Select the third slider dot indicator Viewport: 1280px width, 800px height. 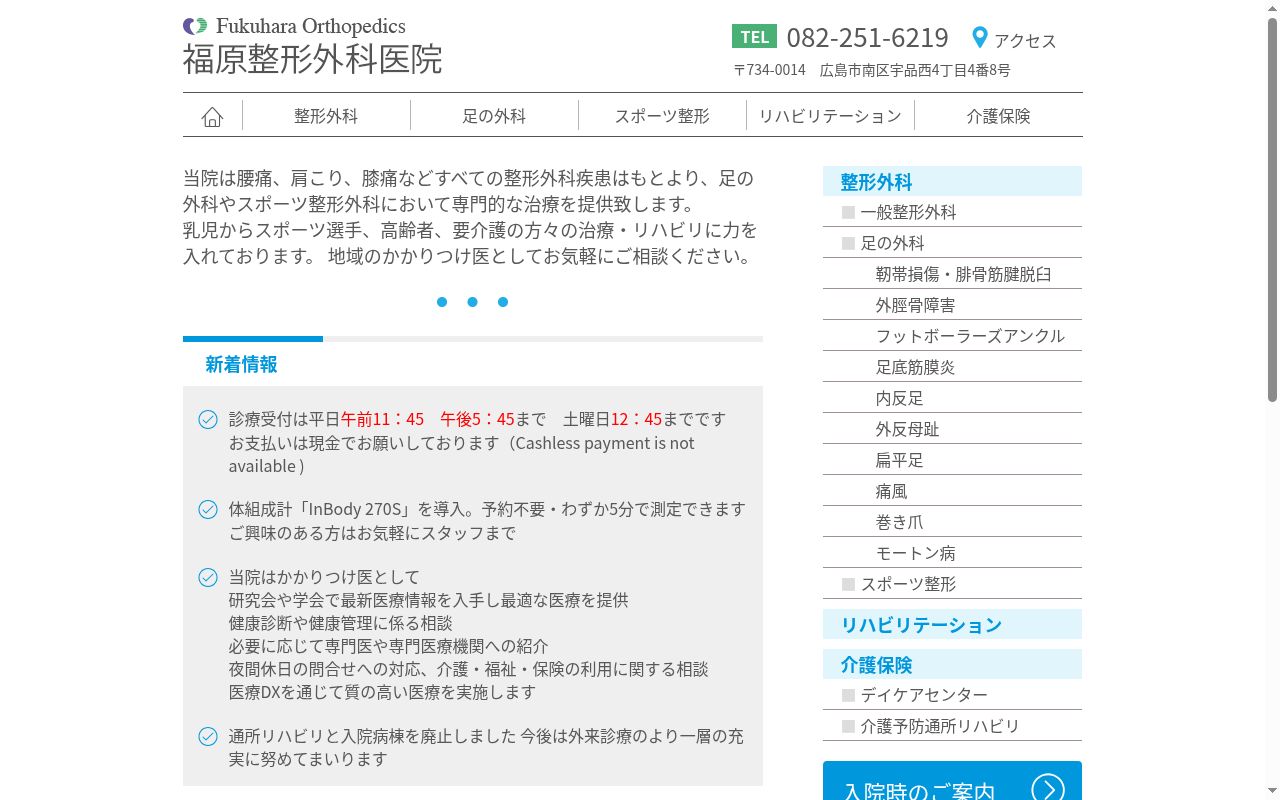coord(503,302)
